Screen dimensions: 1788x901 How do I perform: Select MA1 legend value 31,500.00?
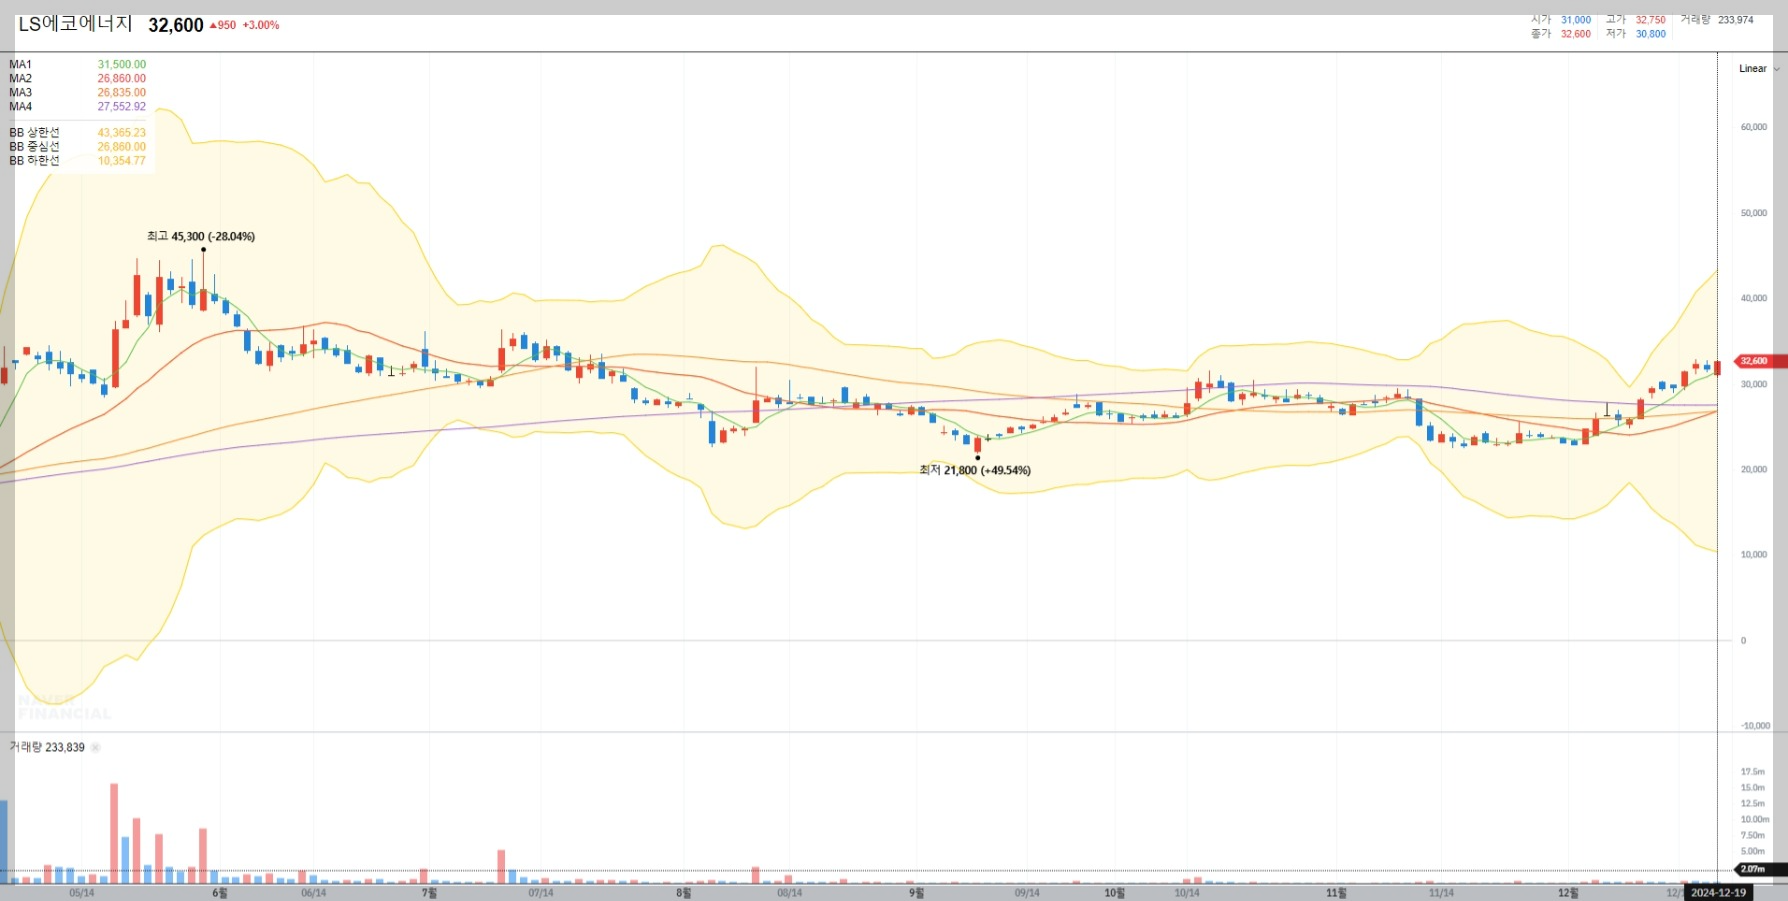[x=121, y=64]
